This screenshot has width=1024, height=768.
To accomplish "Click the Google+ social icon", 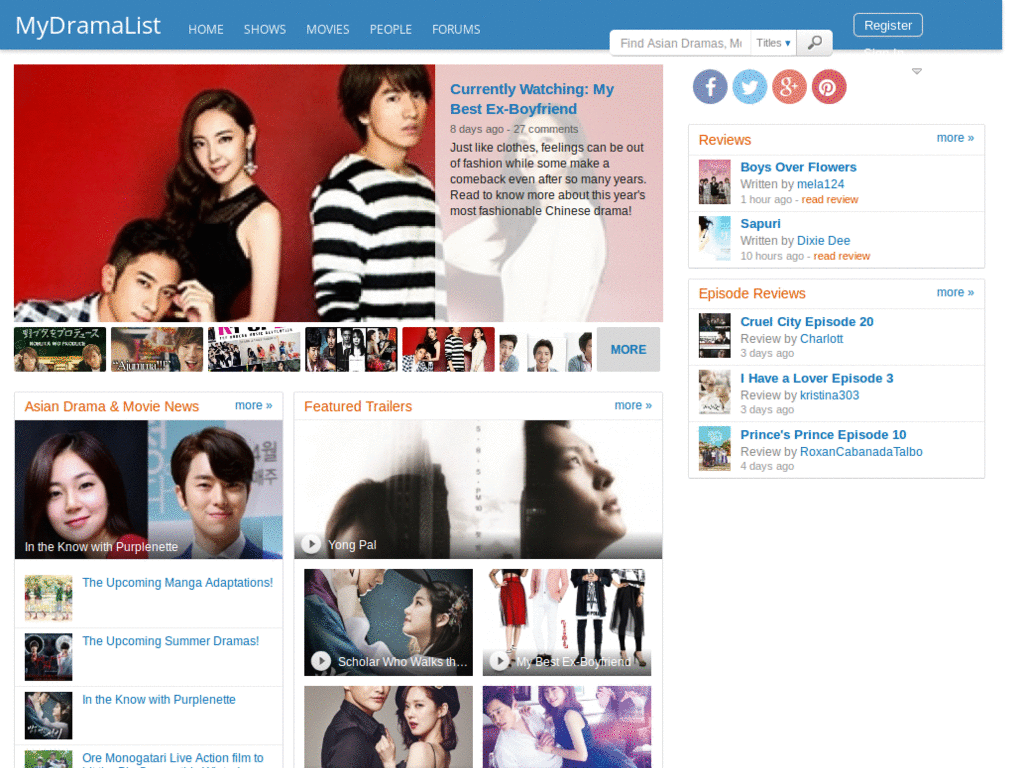I will 789,87.
